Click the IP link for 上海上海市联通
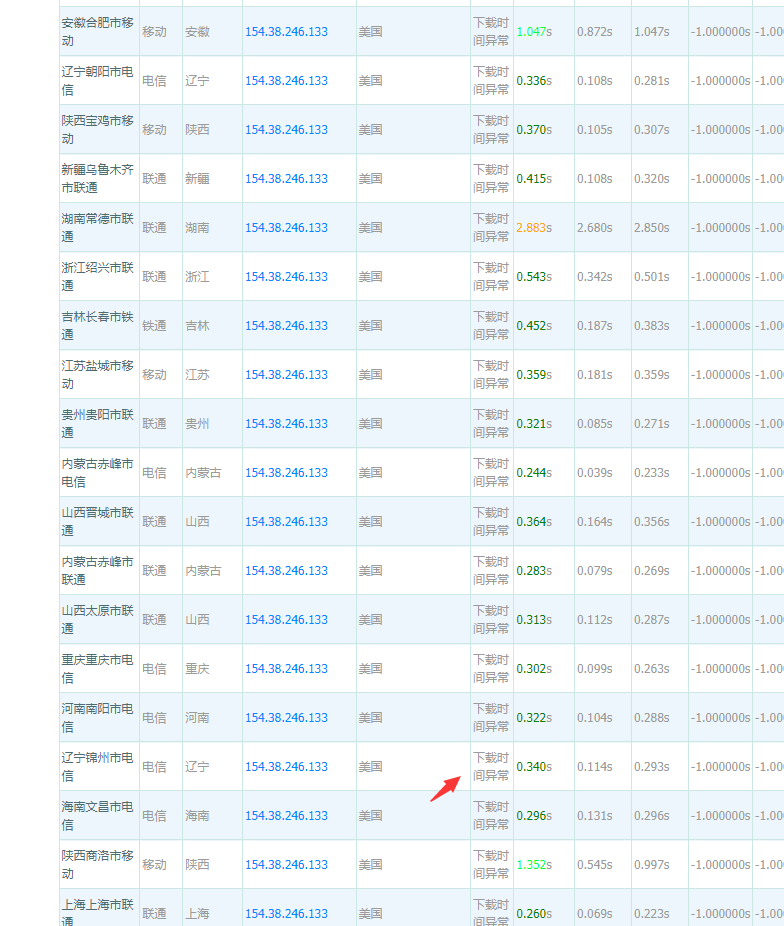 click(286, 914)
